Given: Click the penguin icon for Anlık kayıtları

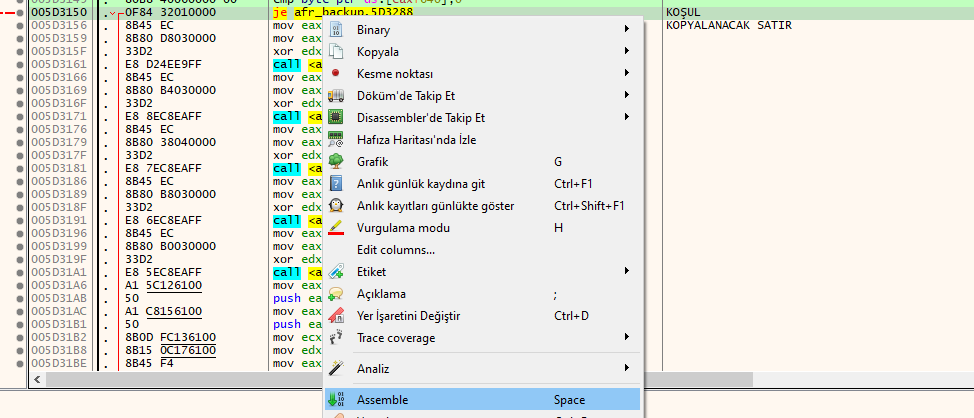Looking at the screenshot, I should [x=335, y=206].
